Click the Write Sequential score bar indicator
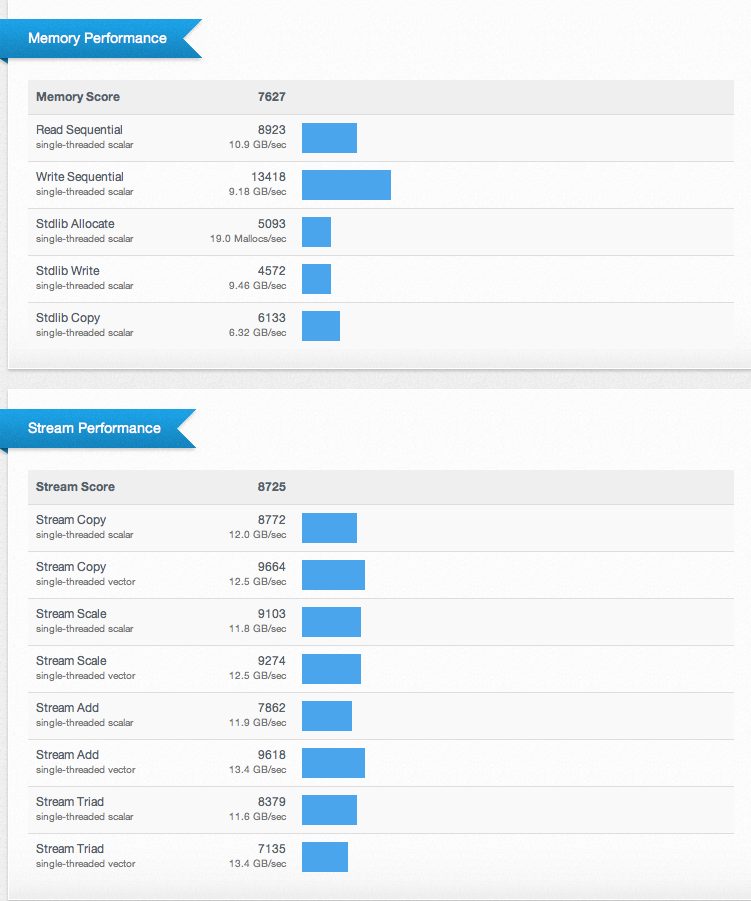The image size is (751, 901). click(346, 185)
